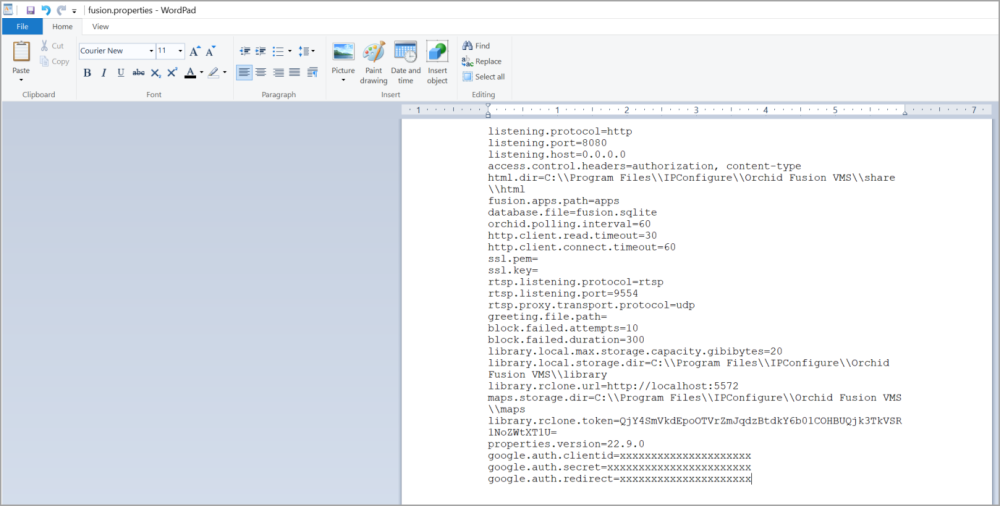Click the line rtsp.listening.port=9554
1000x506 pixels.
561,294
